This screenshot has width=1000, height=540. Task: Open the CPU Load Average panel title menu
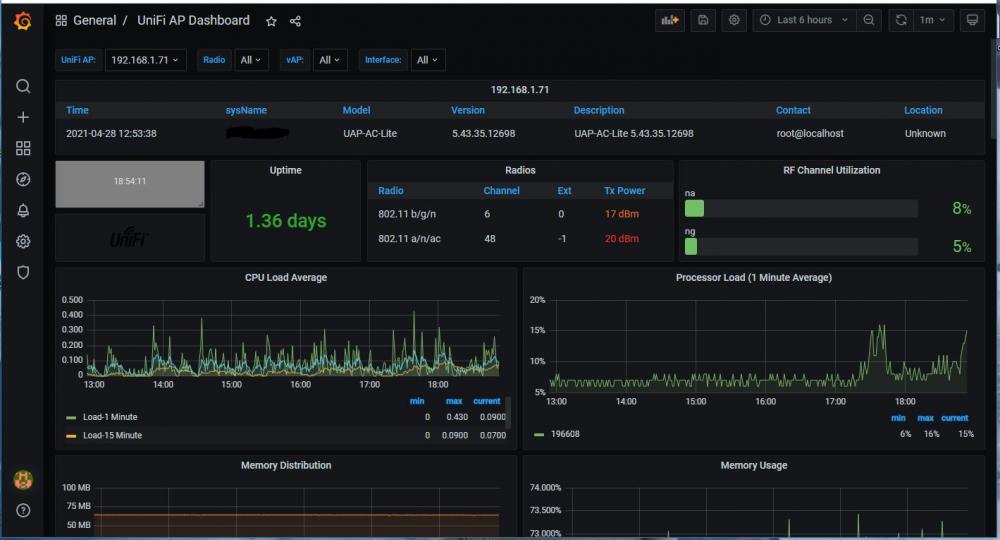click(285, 277)
